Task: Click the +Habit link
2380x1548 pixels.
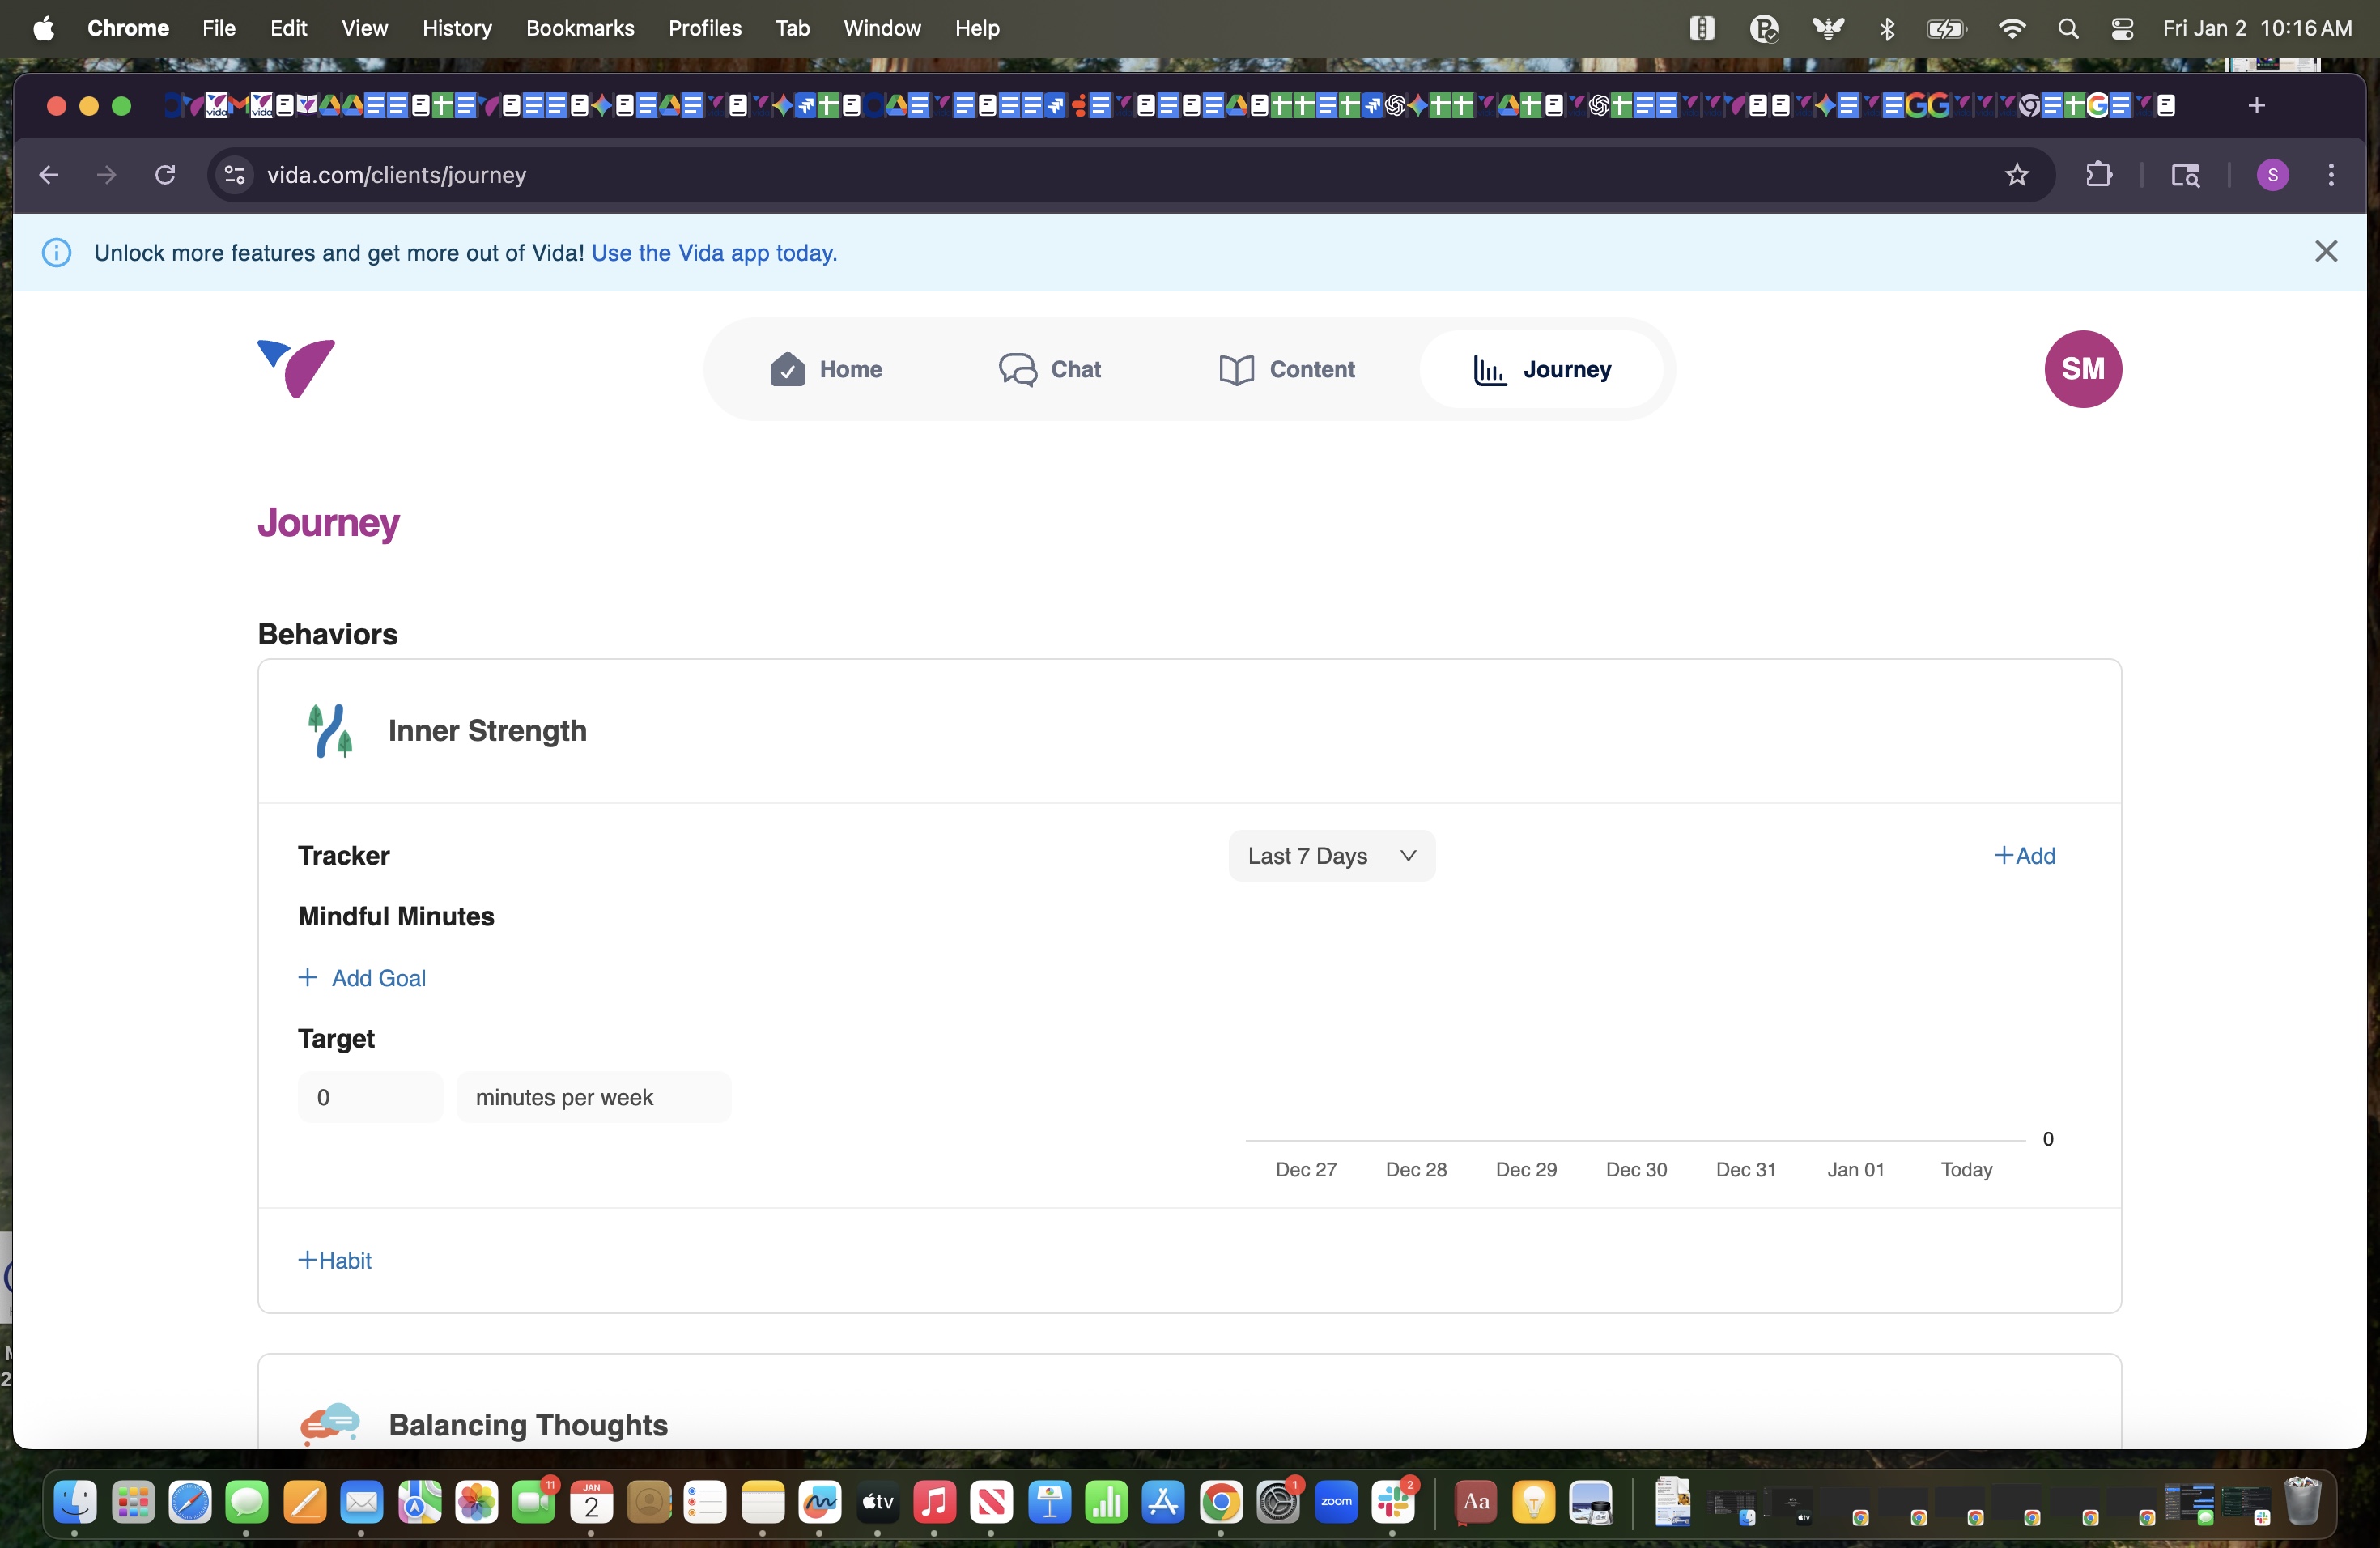Action: [335, 1260]
